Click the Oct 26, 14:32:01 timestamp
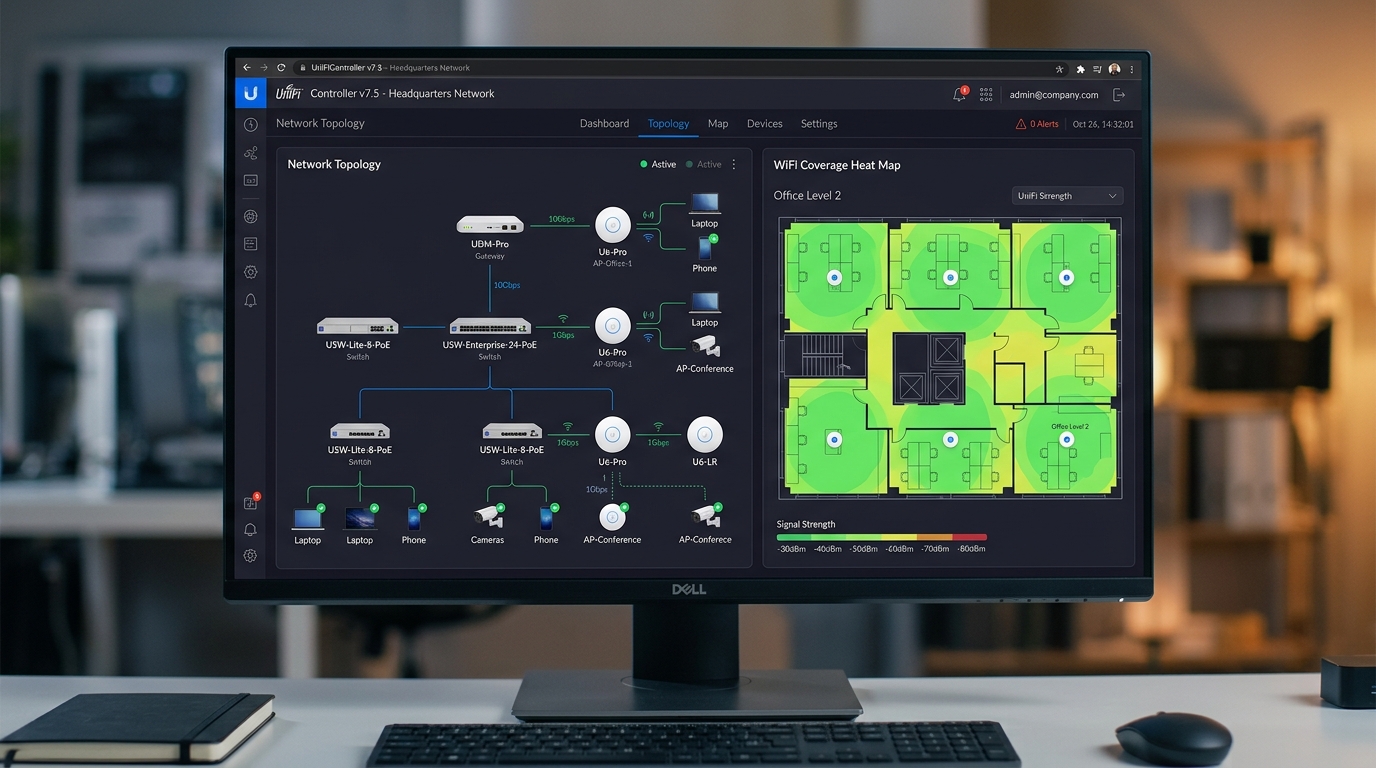Image resolution: width=1376 pixels, height=768 pixels. [1103, 124]
